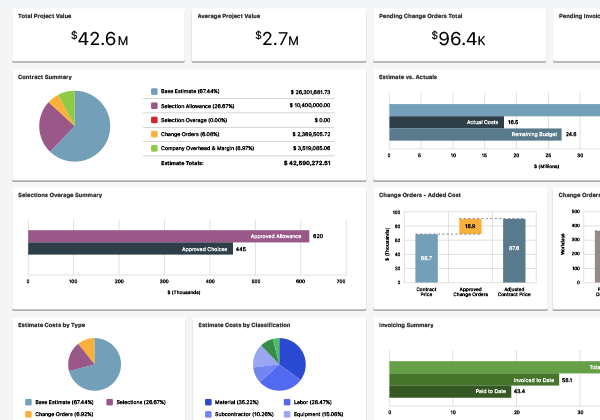The height and width of the screenshot is (420, 600).
Task: Click the blue Contract Price column
Action: click(426, 258)
